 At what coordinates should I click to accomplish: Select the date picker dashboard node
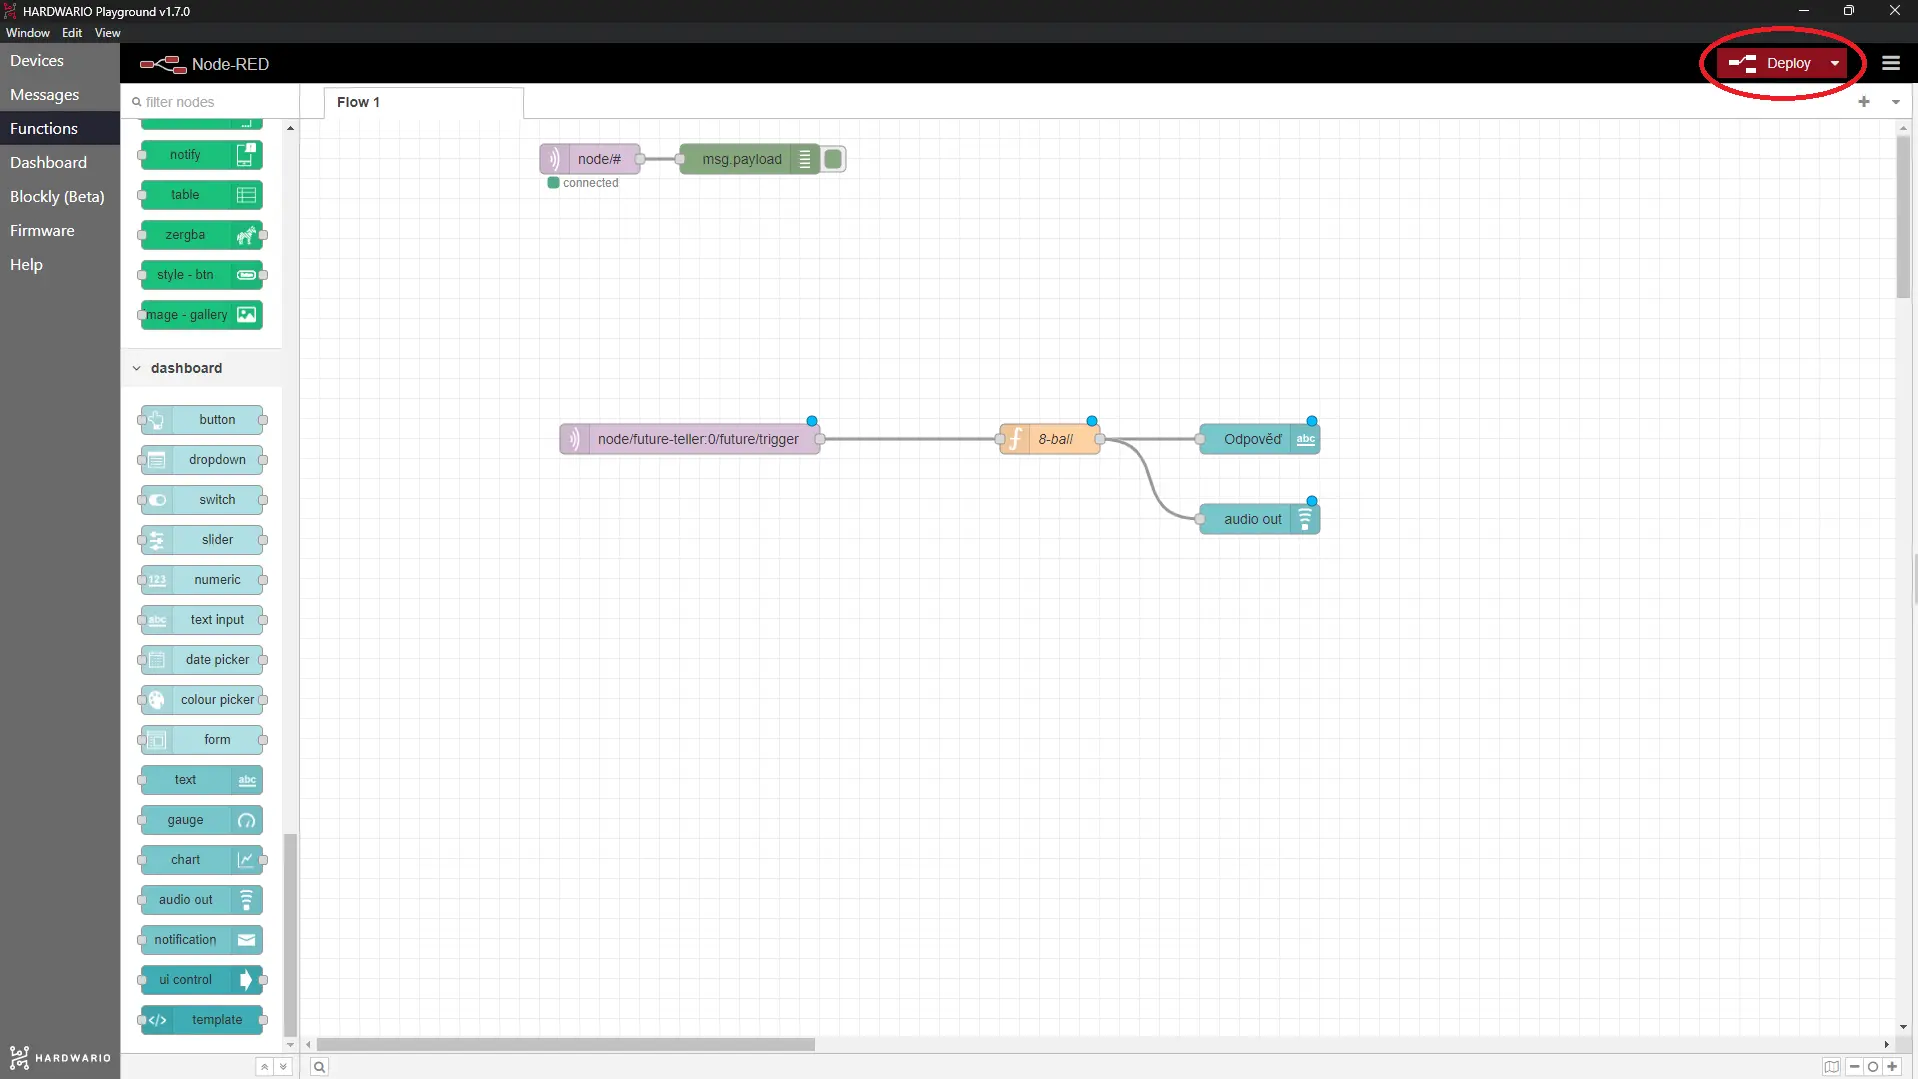pos(201,660)
